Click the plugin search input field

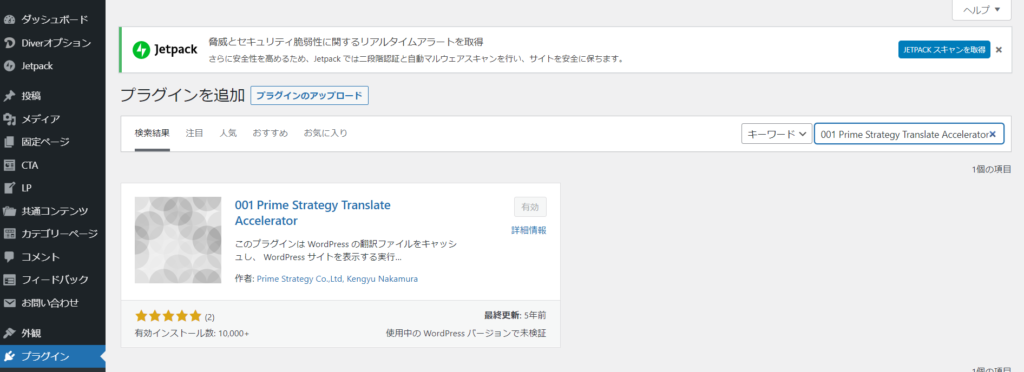click(909, 134)
